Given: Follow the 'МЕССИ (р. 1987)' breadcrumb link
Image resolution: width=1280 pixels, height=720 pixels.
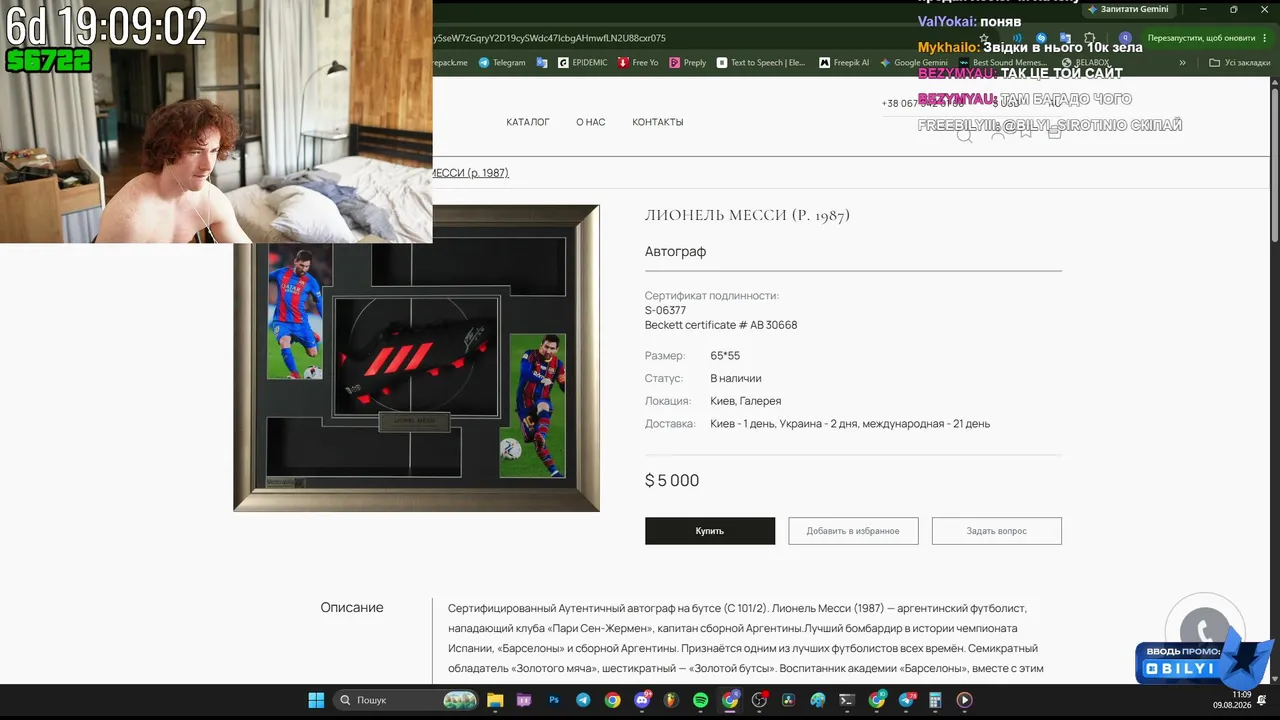Looking at the screenshot, I should click(x=471, y=173).
